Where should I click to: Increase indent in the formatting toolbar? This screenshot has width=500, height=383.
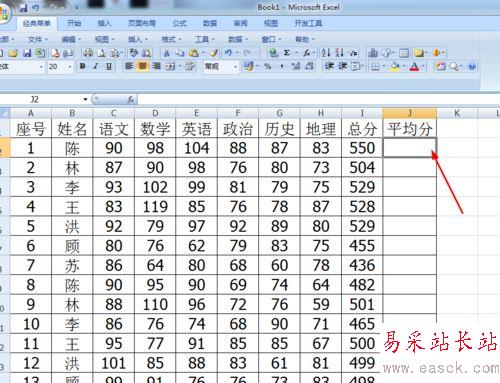coord(343,66)
